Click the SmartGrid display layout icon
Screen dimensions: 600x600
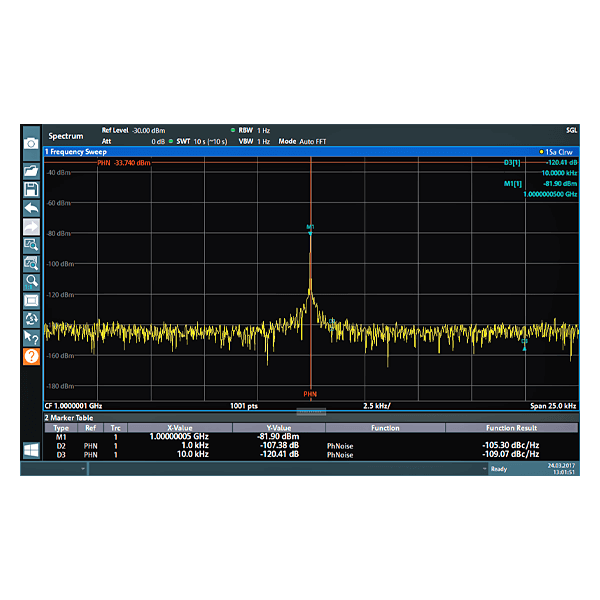pos(31,300)
